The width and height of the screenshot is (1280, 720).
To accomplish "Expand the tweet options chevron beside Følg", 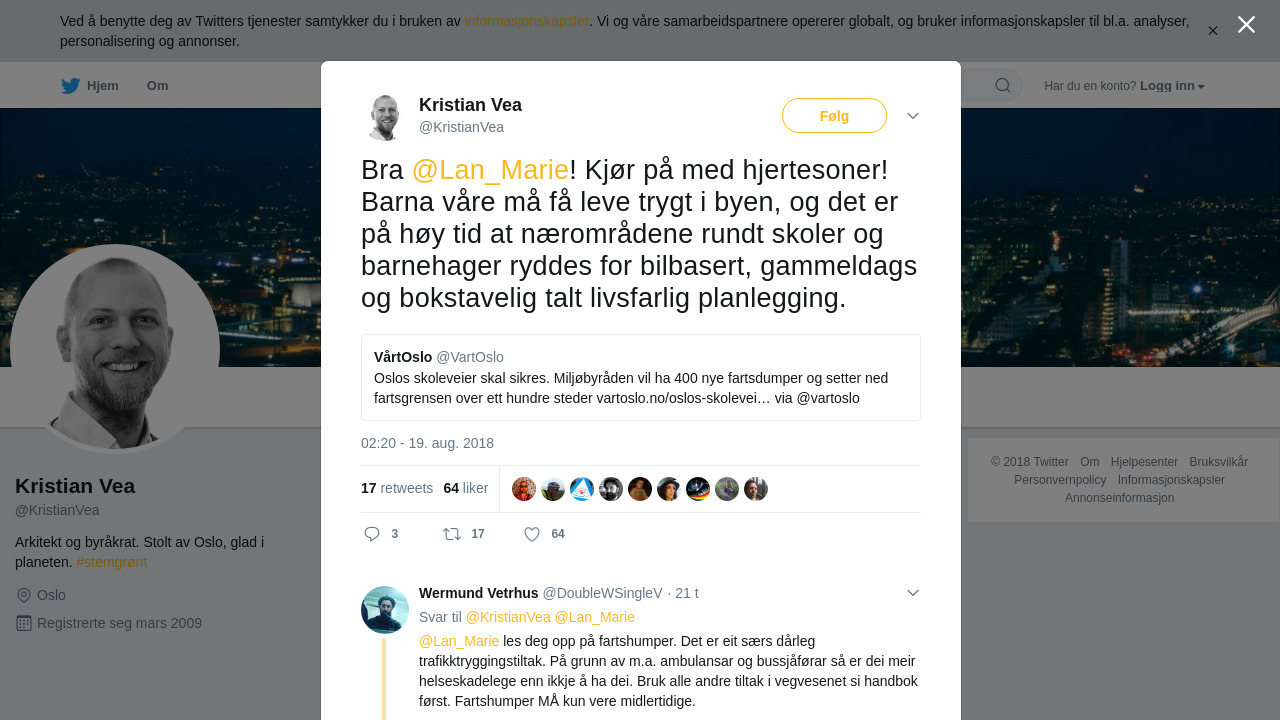I will coord(913,116).
